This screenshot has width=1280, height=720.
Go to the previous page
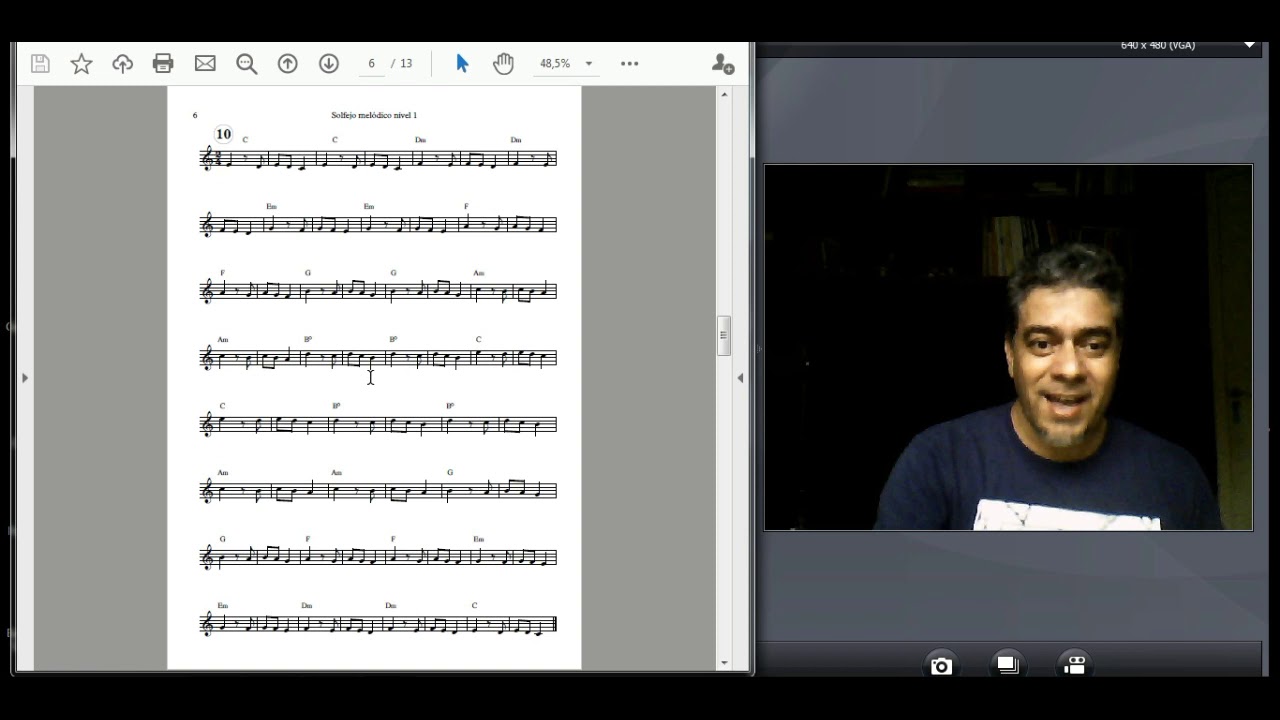click(x=288, y=64)
